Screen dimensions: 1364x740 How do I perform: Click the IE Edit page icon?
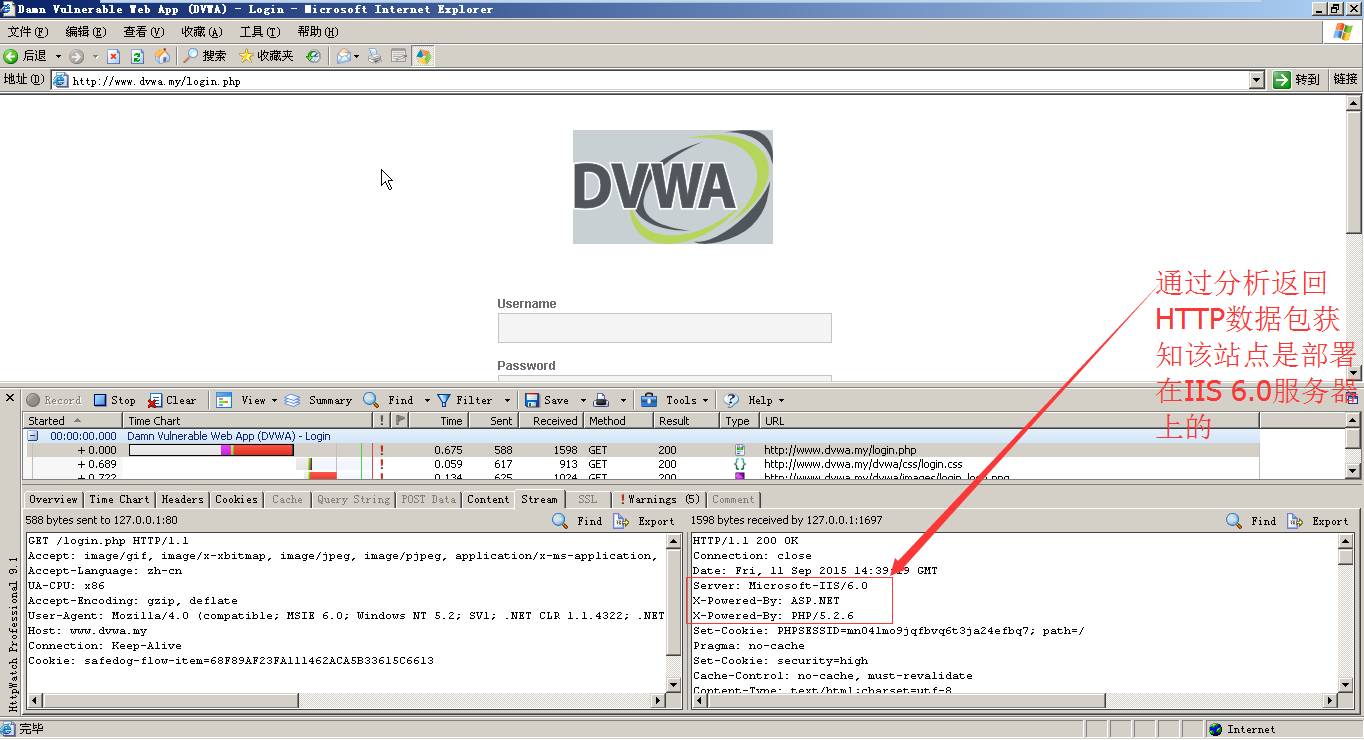[x=399, y=56]
